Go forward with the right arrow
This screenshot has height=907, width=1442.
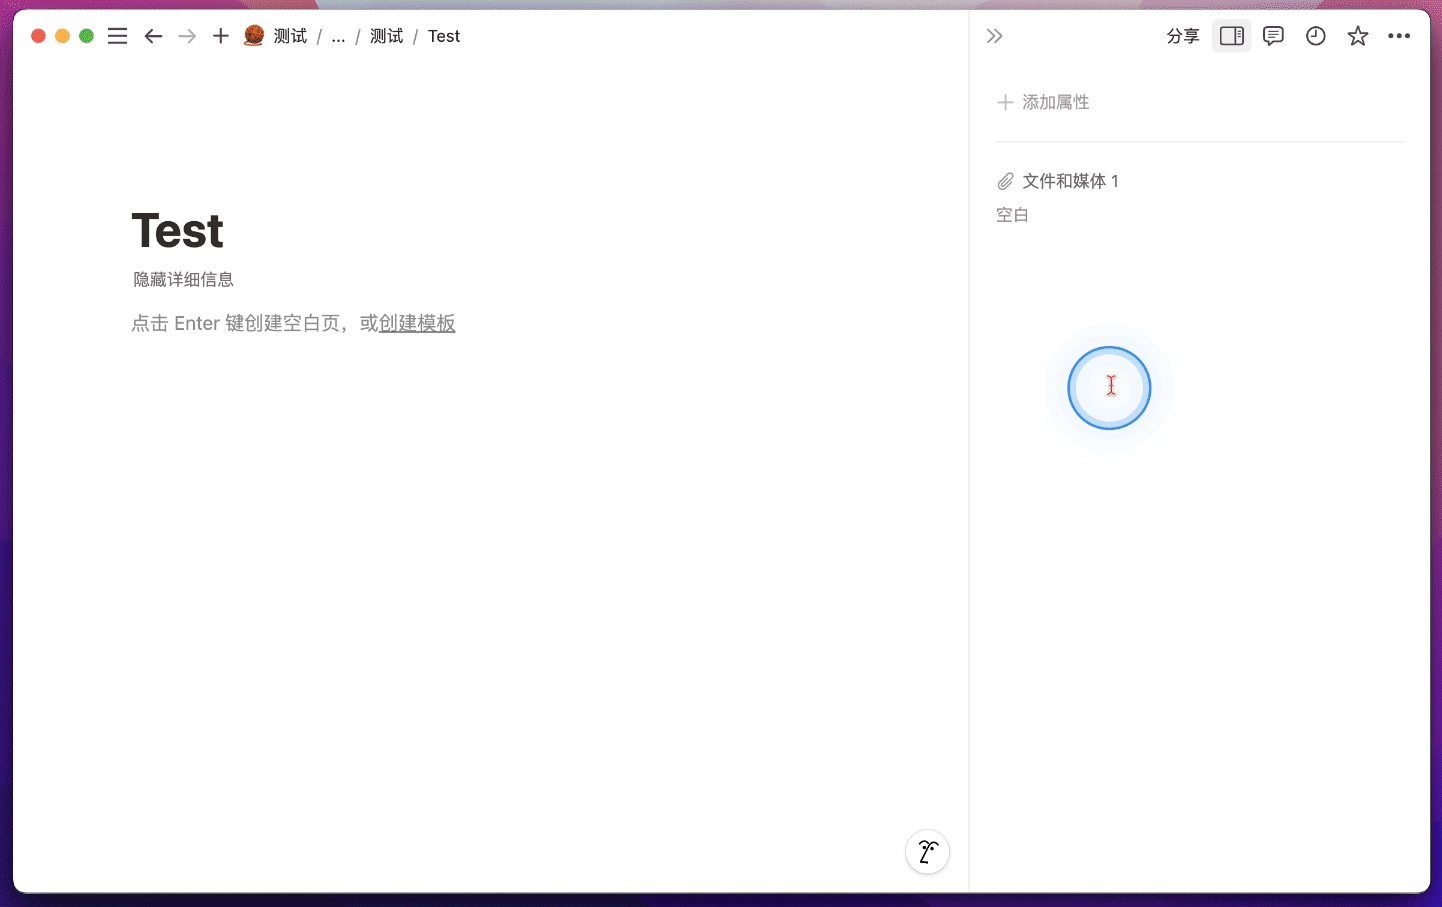[187, 36]
